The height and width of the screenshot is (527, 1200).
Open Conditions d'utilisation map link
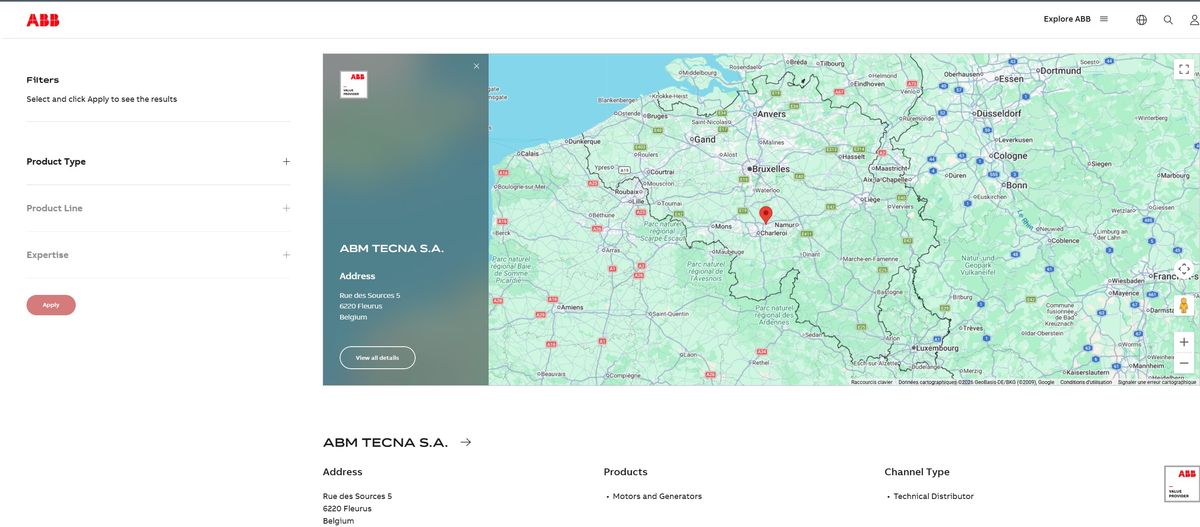click(1086, 382)
